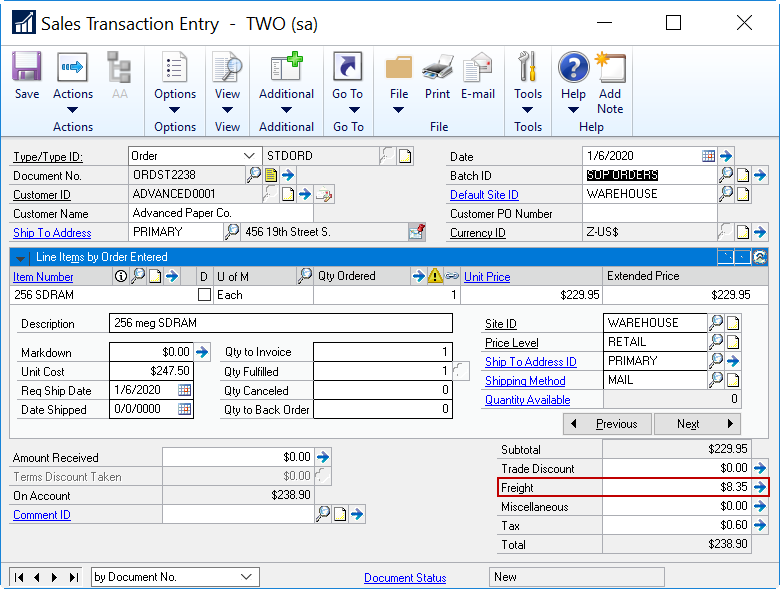Click the Freight expansion arrow
Viewport: 780px width, 589px height.
(760, 488)
